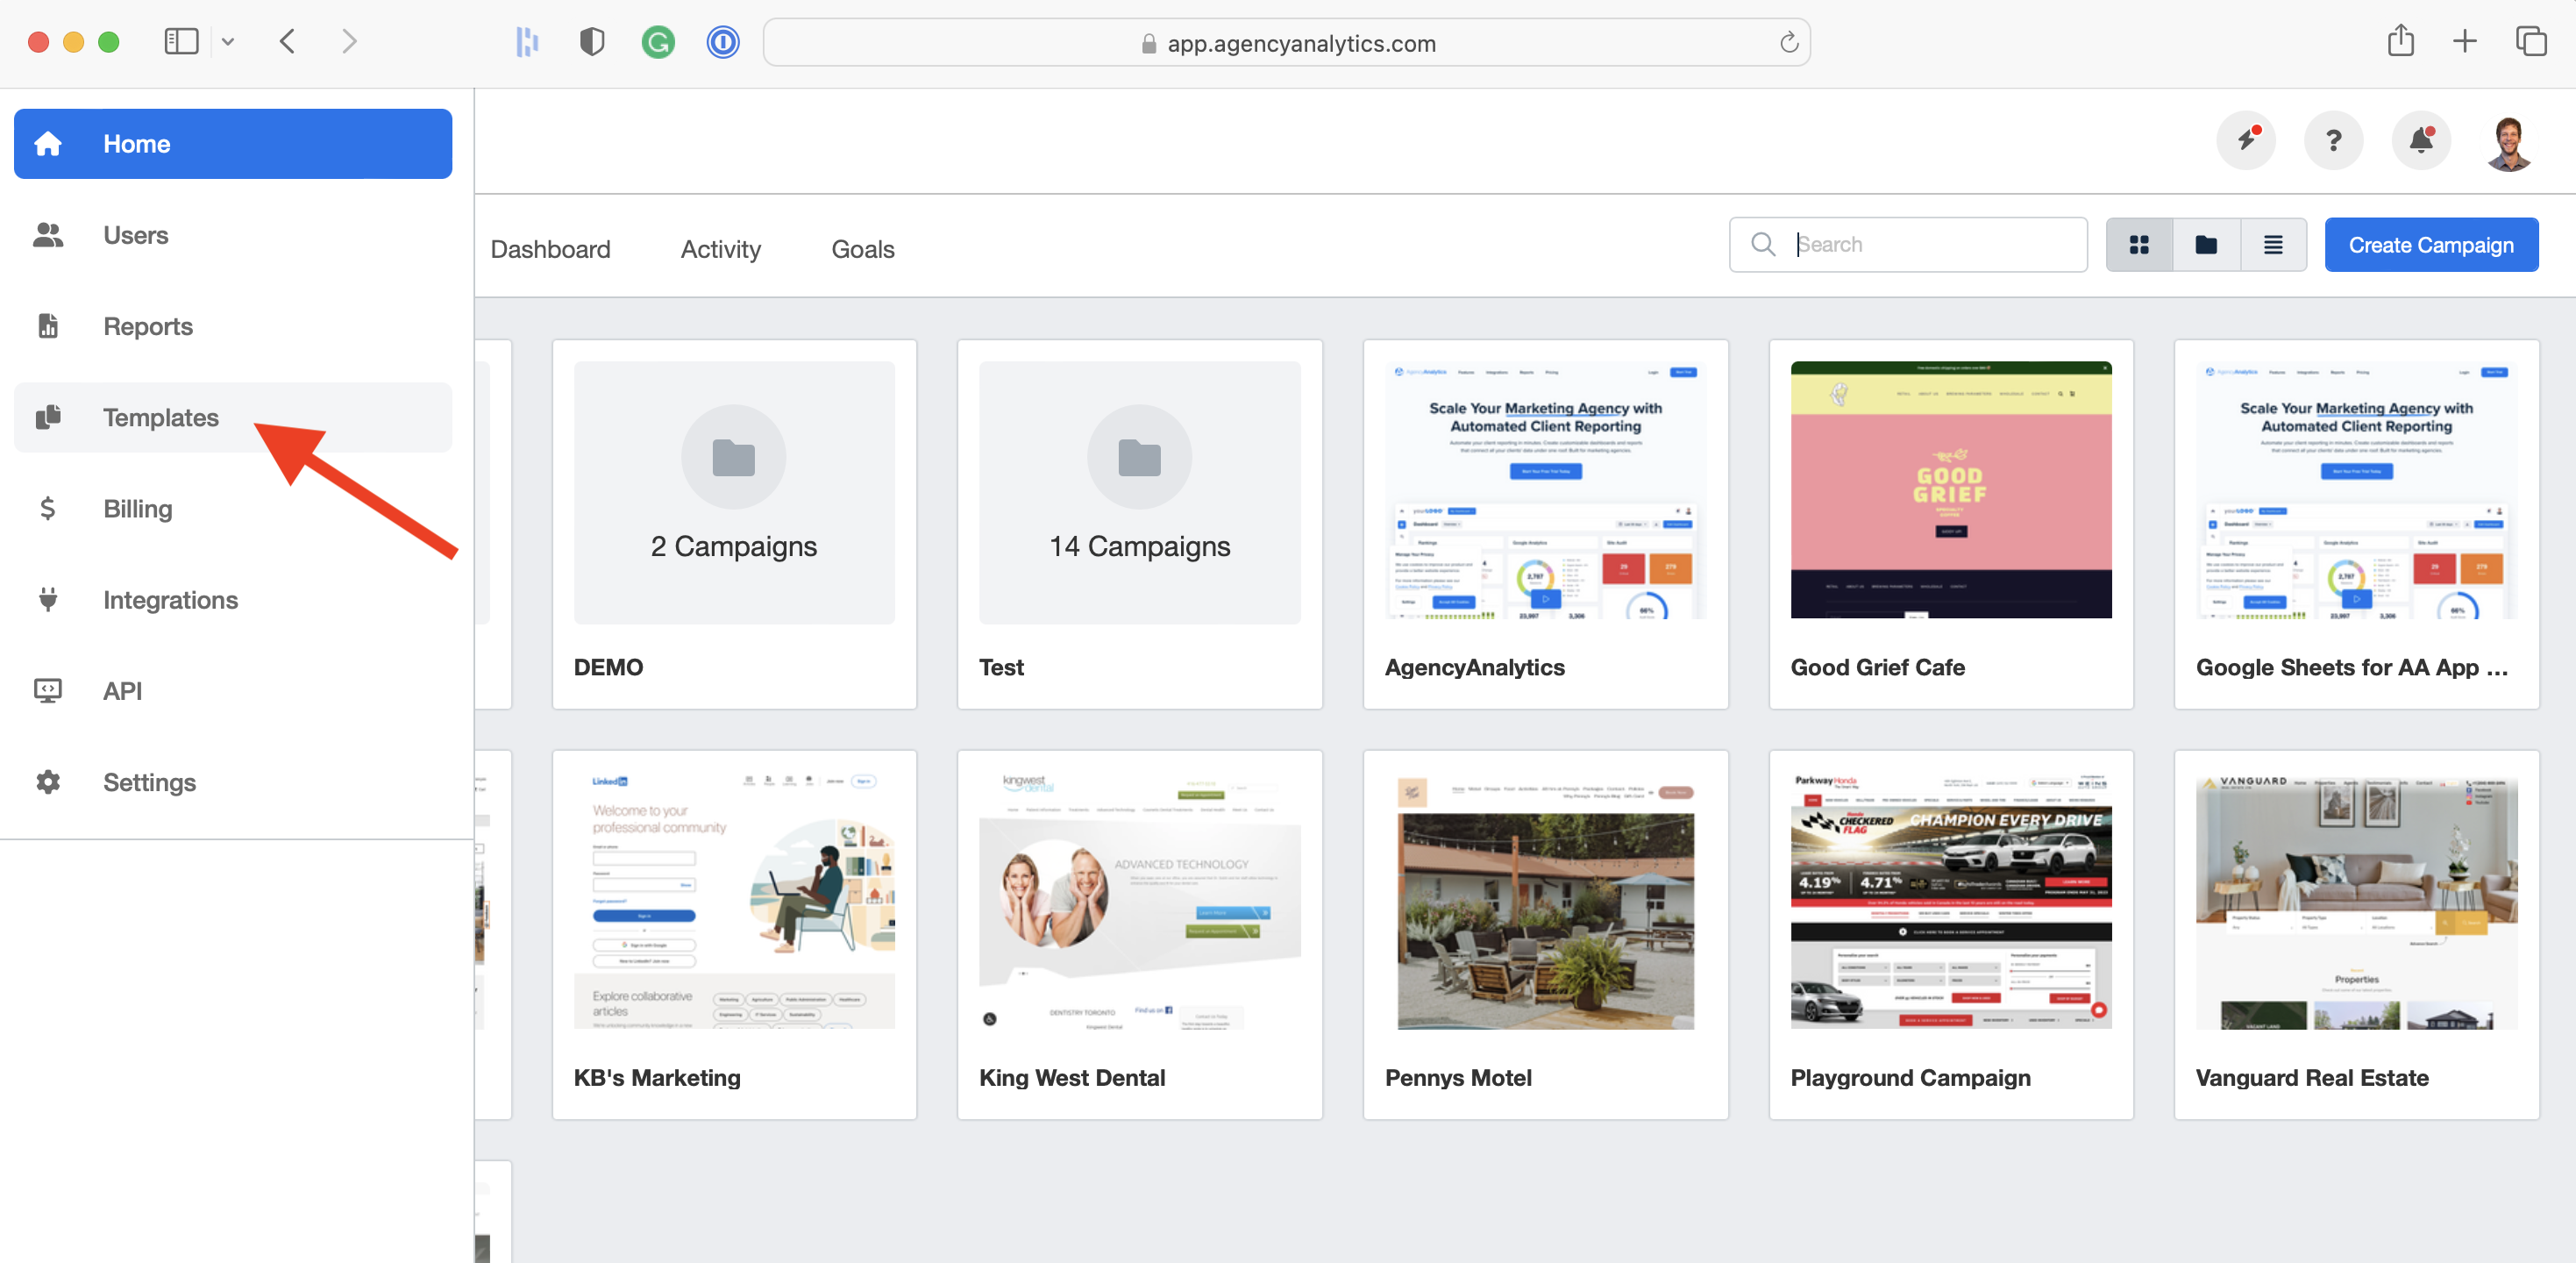Open notifications bell icon
Image resolution: width=2576 pixels, height=1263 pixels.
click(2420, 140)
